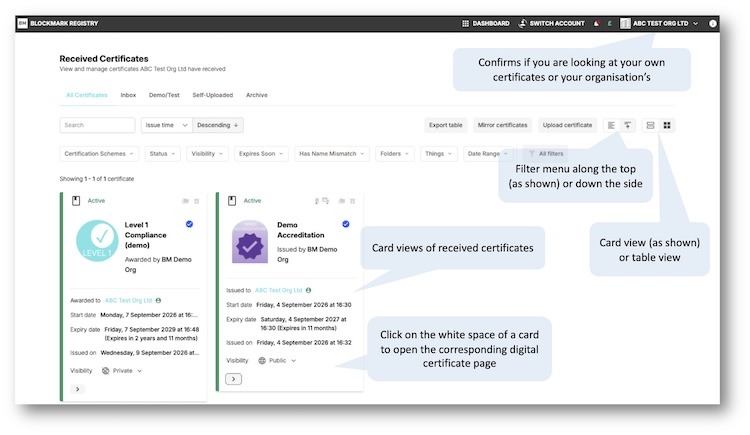Change Private visibility on Level 1 card
This screenshot has width=750, height=435.
[122, 371]
